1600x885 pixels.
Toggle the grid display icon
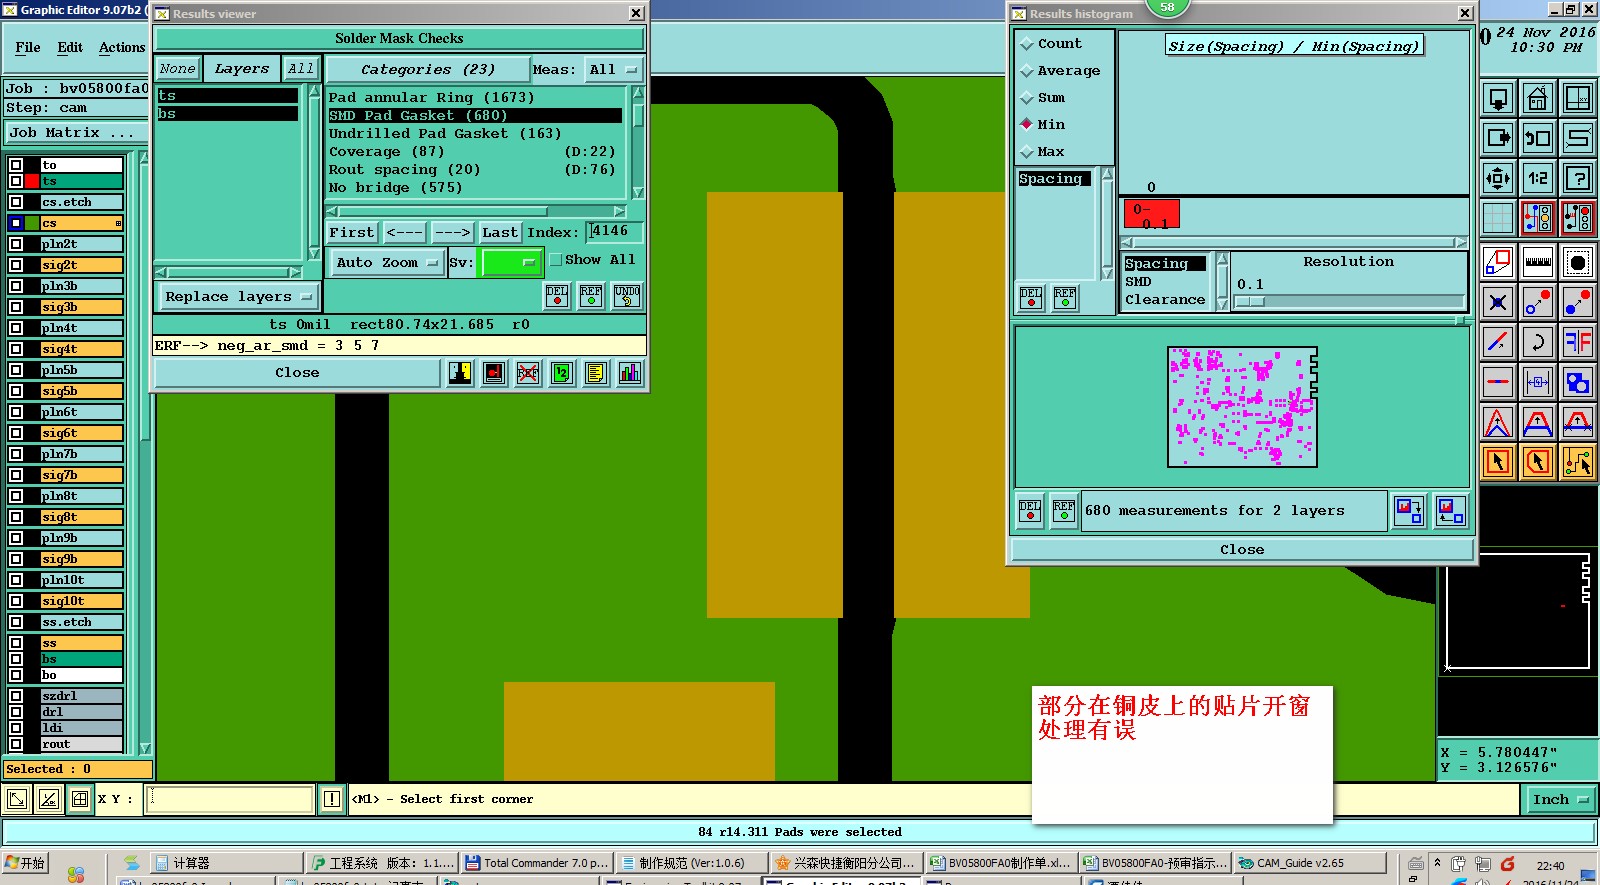[1497, 217]
